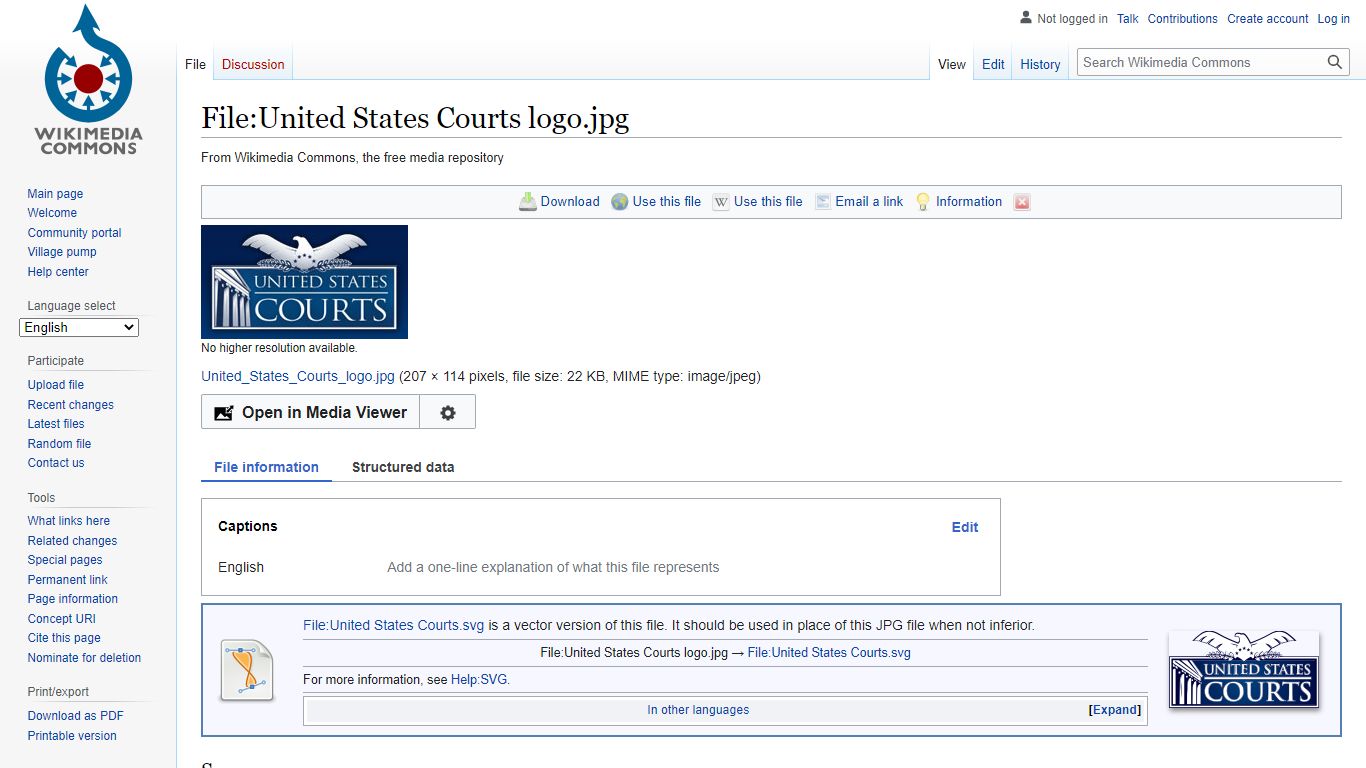Image resolution: width=1366 pixels, height=768 pixels.
Task: Open the Village pump link
Action: click(62, 252)
